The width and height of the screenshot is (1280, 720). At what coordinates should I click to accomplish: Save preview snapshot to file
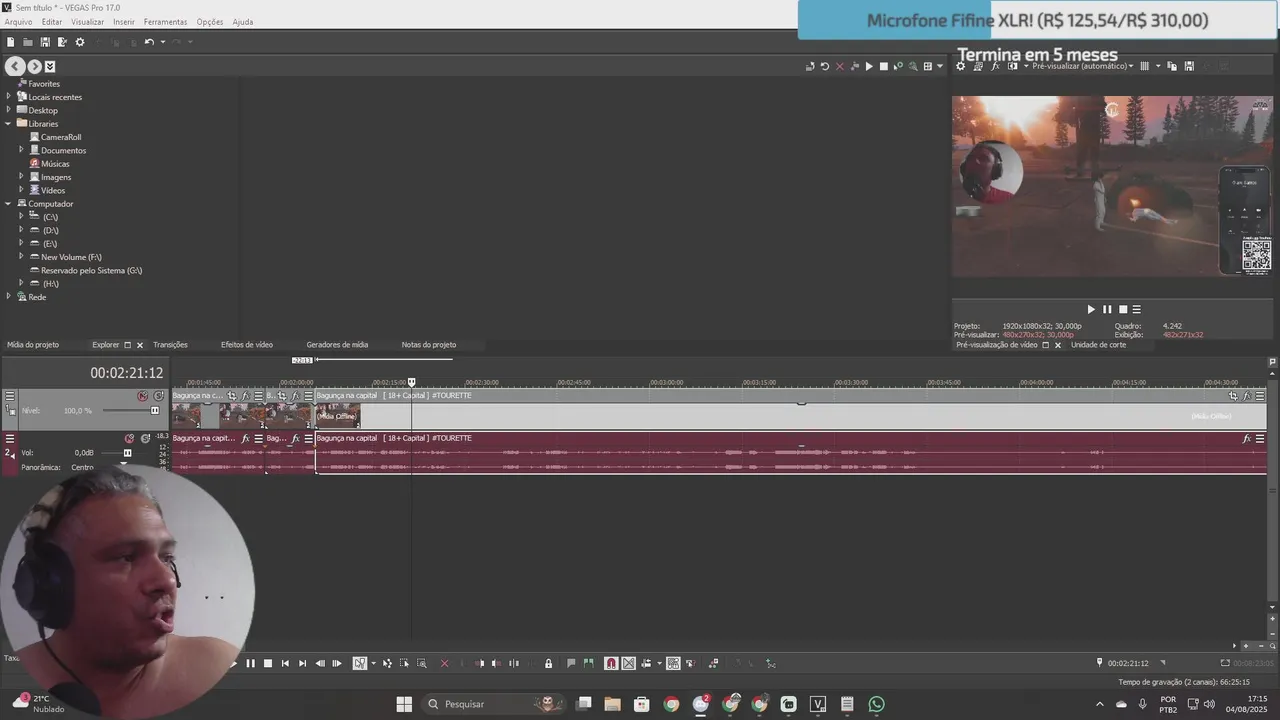1189,66
